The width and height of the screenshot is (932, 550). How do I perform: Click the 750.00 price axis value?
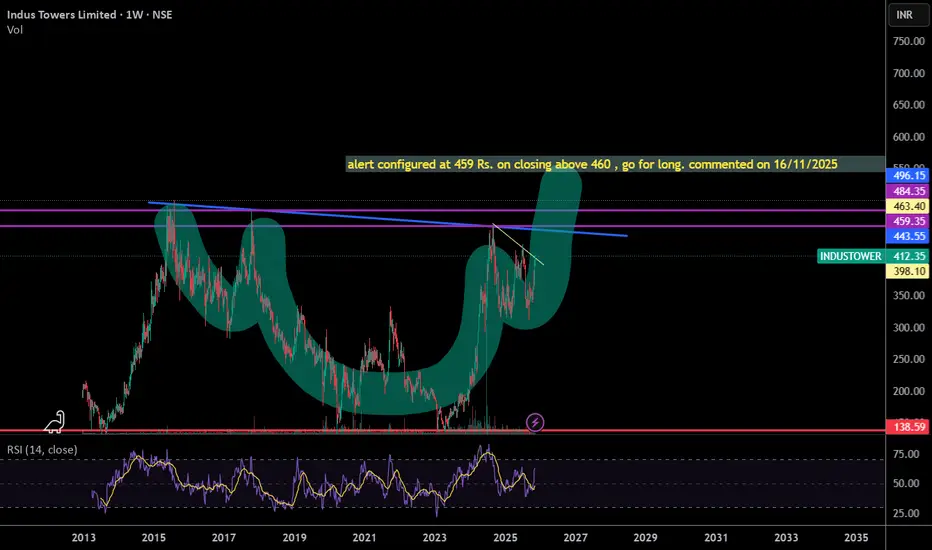pyautogui.click(x=909, y=42)
